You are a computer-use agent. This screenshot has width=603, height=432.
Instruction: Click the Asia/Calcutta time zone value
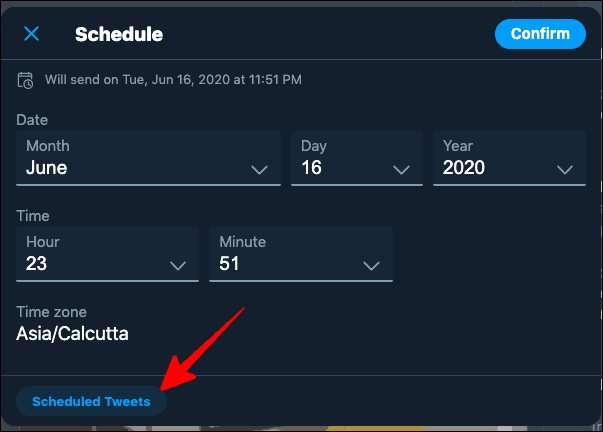pos(72,334)
